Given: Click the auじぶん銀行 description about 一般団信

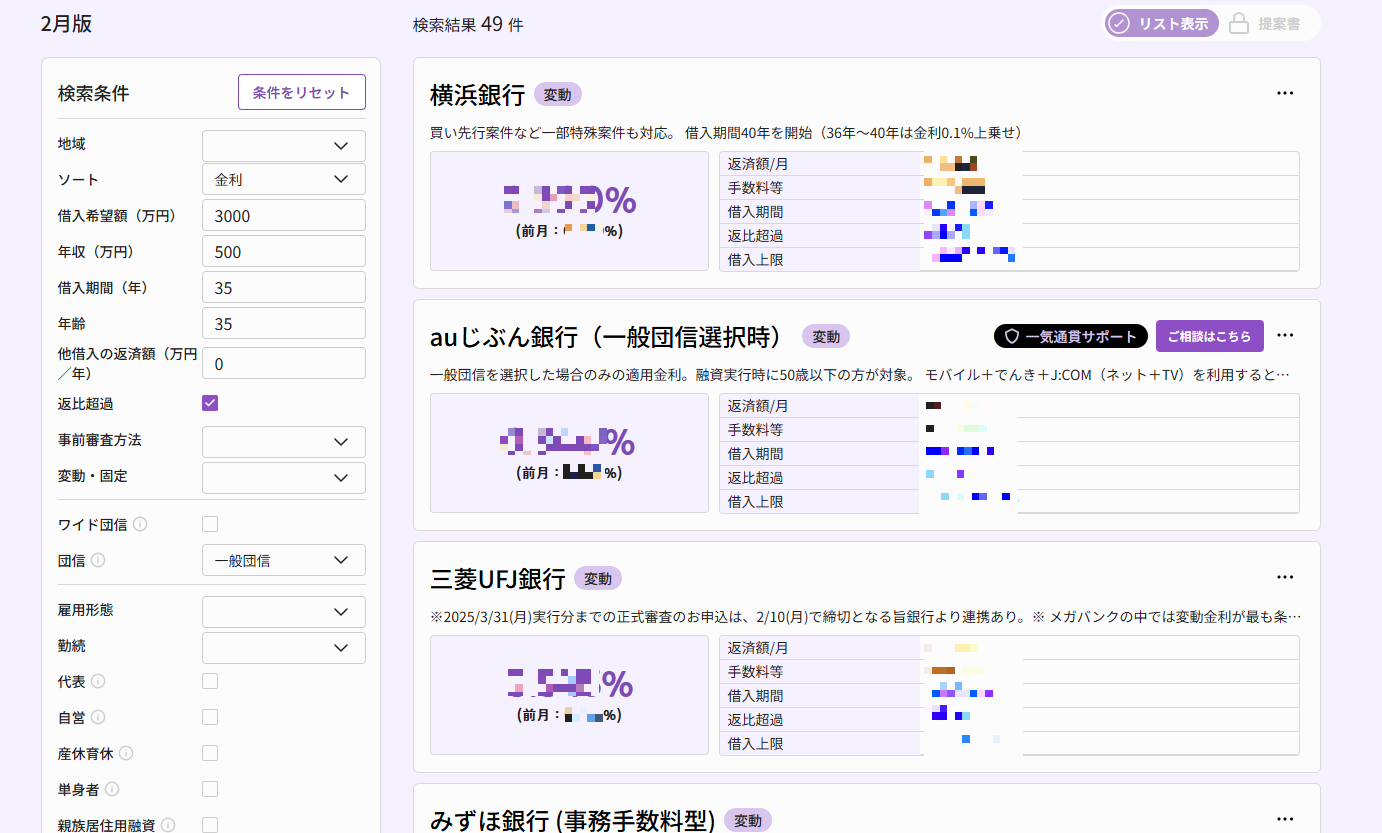Looking at the screenshot, I should [x=859, y=374].
